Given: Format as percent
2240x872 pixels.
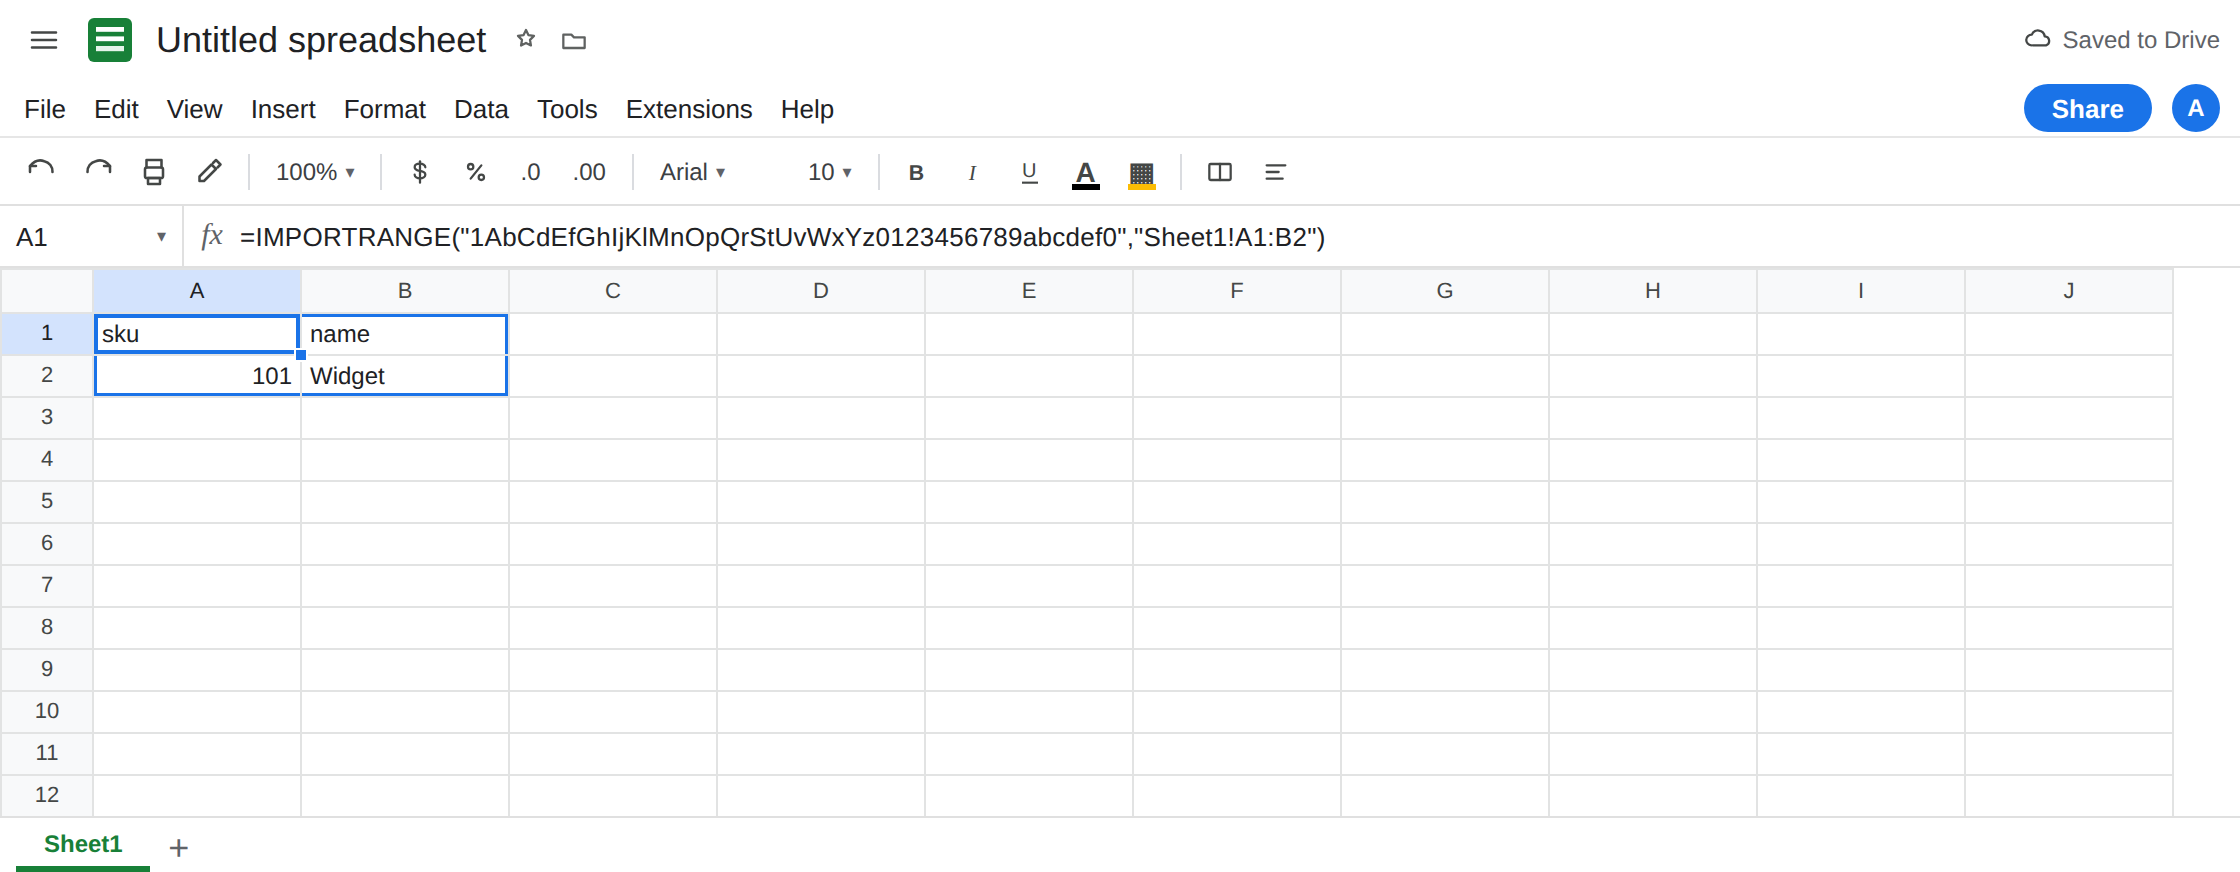Looking at the screenshot, I should [x=476, y=172].
